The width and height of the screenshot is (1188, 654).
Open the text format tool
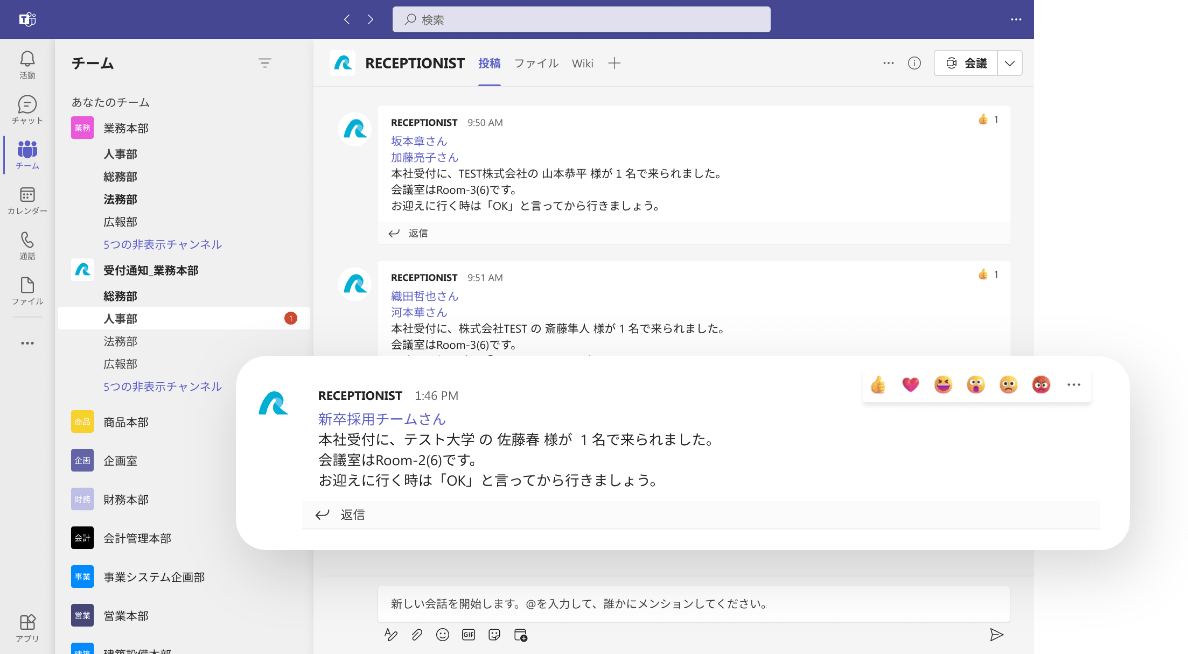391,635
